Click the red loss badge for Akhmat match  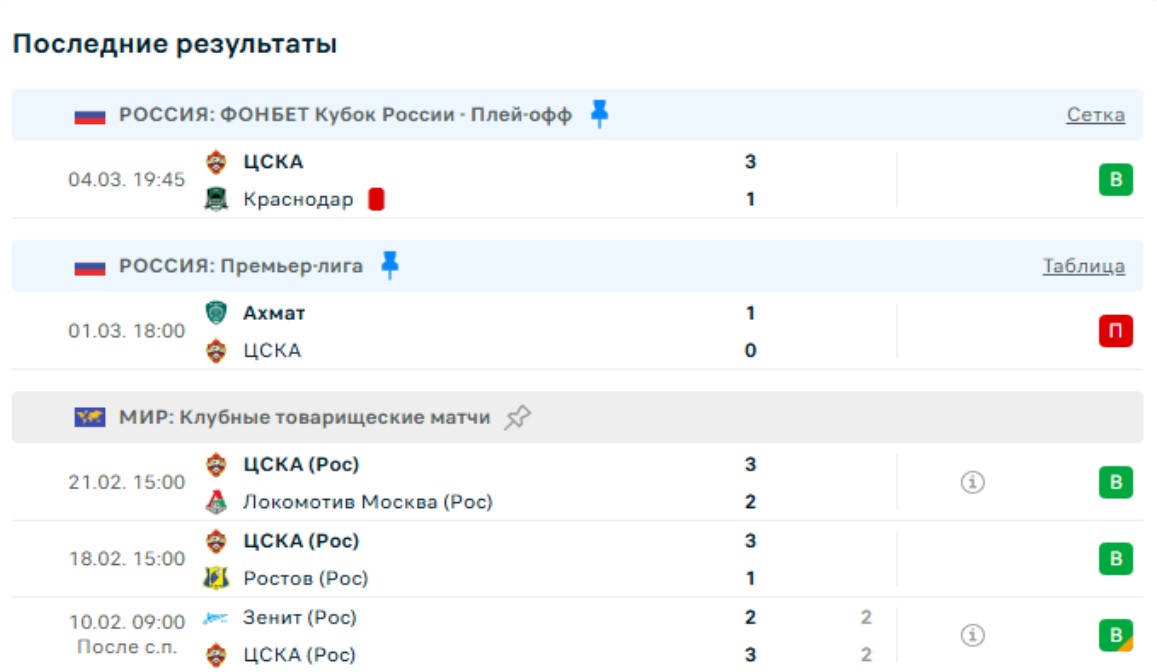(1116, 332)
